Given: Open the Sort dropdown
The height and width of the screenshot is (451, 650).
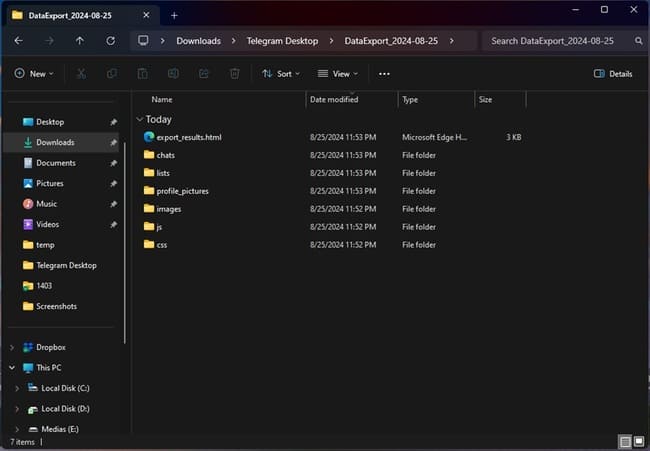Looking at the screenshot, I should (281, 74).
